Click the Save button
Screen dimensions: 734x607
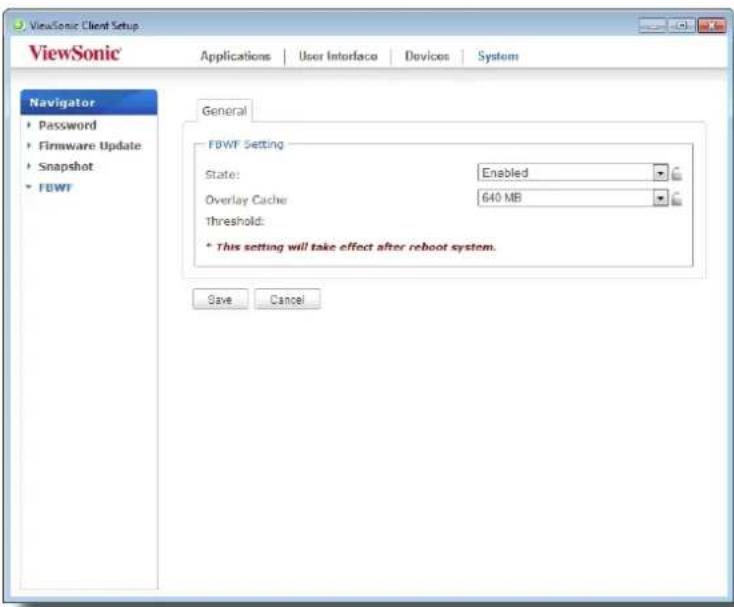point(220,299)
